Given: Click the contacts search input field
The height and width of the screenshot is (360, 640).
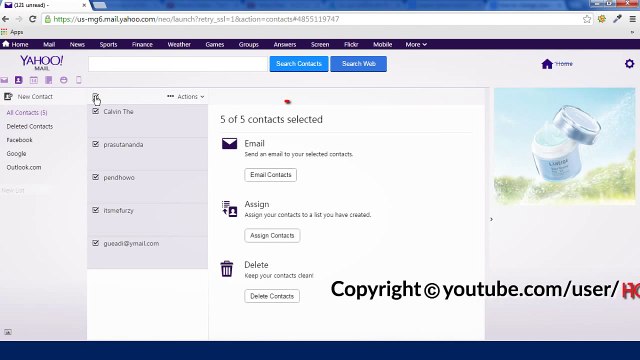Looking at the screenshot, I should point(178,64).
